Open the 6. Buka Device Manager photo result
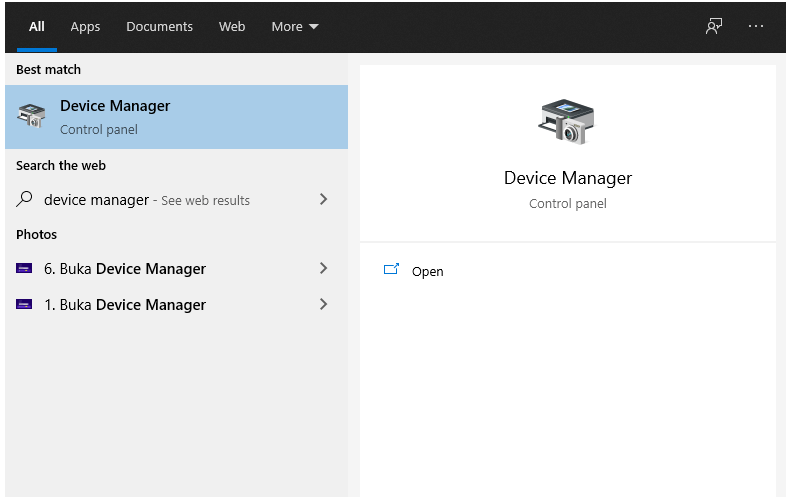 click(176, 269)
